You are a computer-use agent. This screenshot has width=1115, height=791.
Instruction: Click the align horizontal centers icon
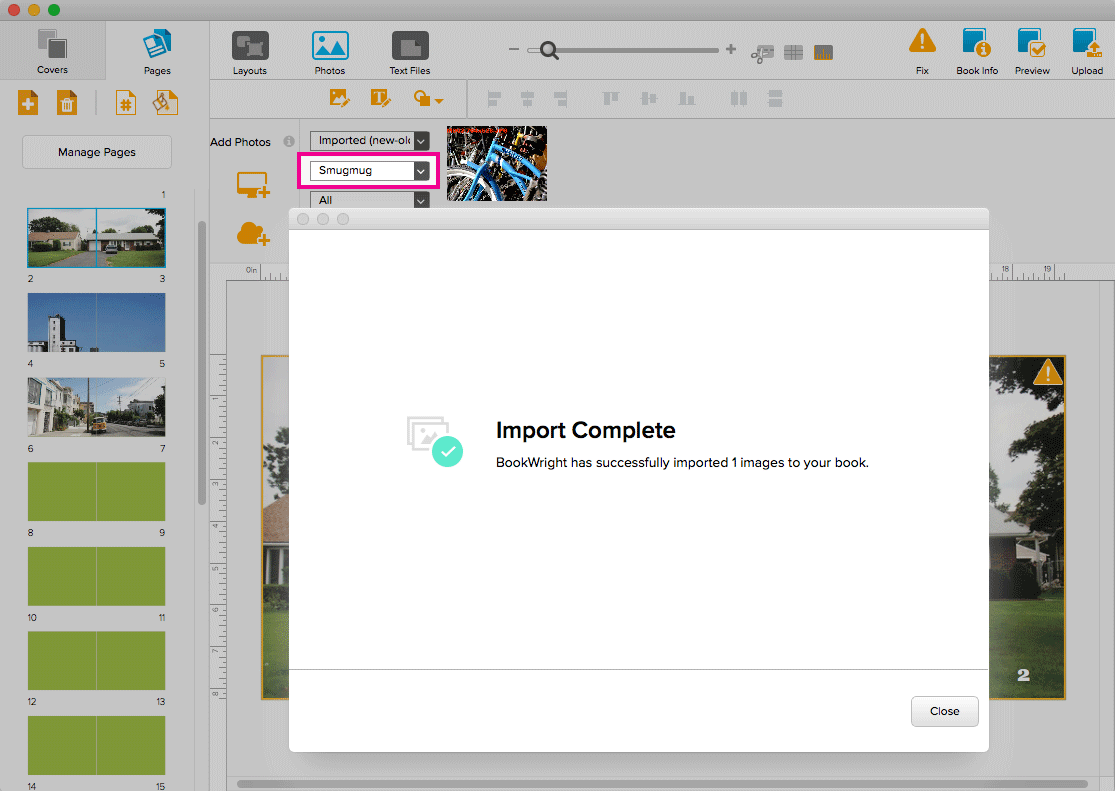tap(527, 99)
